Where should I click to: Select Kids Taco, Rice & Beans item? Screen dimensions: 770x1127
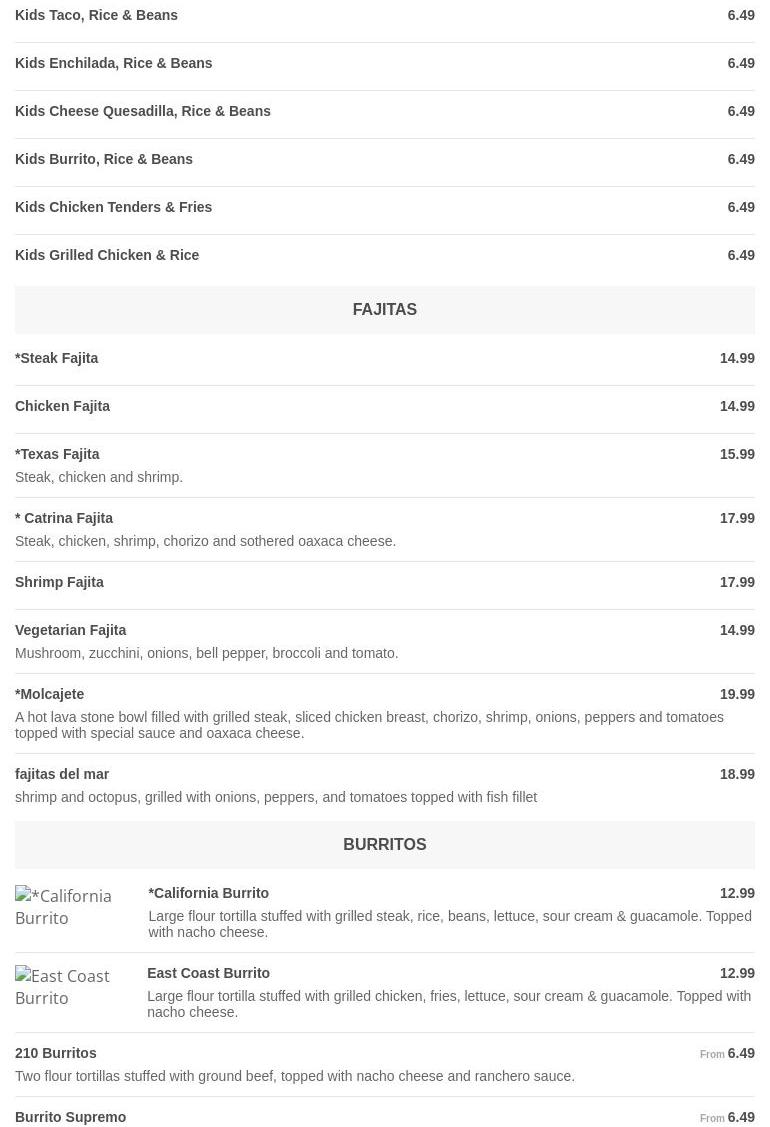[x=97, y=16]
